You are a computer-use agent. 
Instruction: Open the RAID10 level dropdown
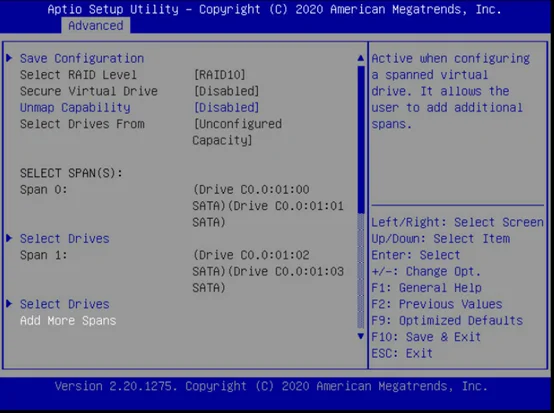[219, 75]
